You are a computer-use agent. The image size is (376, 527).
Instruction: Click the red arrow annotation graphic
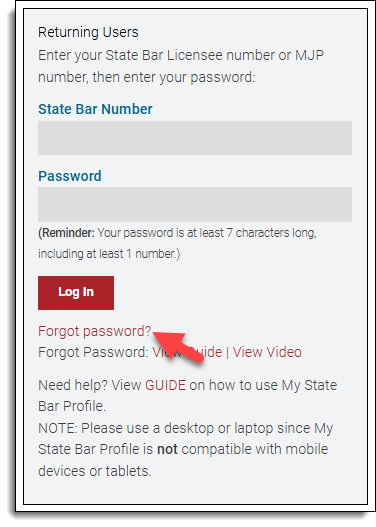point(178,346)
